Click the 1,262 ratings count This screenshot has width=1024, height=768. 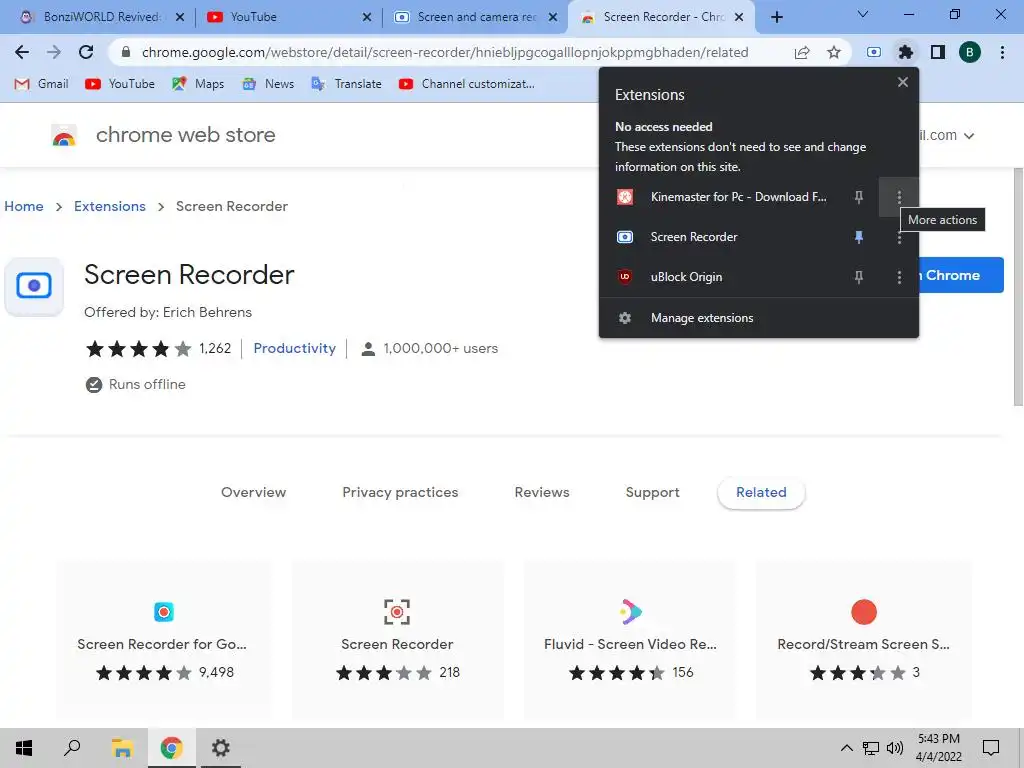[x=216, y=348]
